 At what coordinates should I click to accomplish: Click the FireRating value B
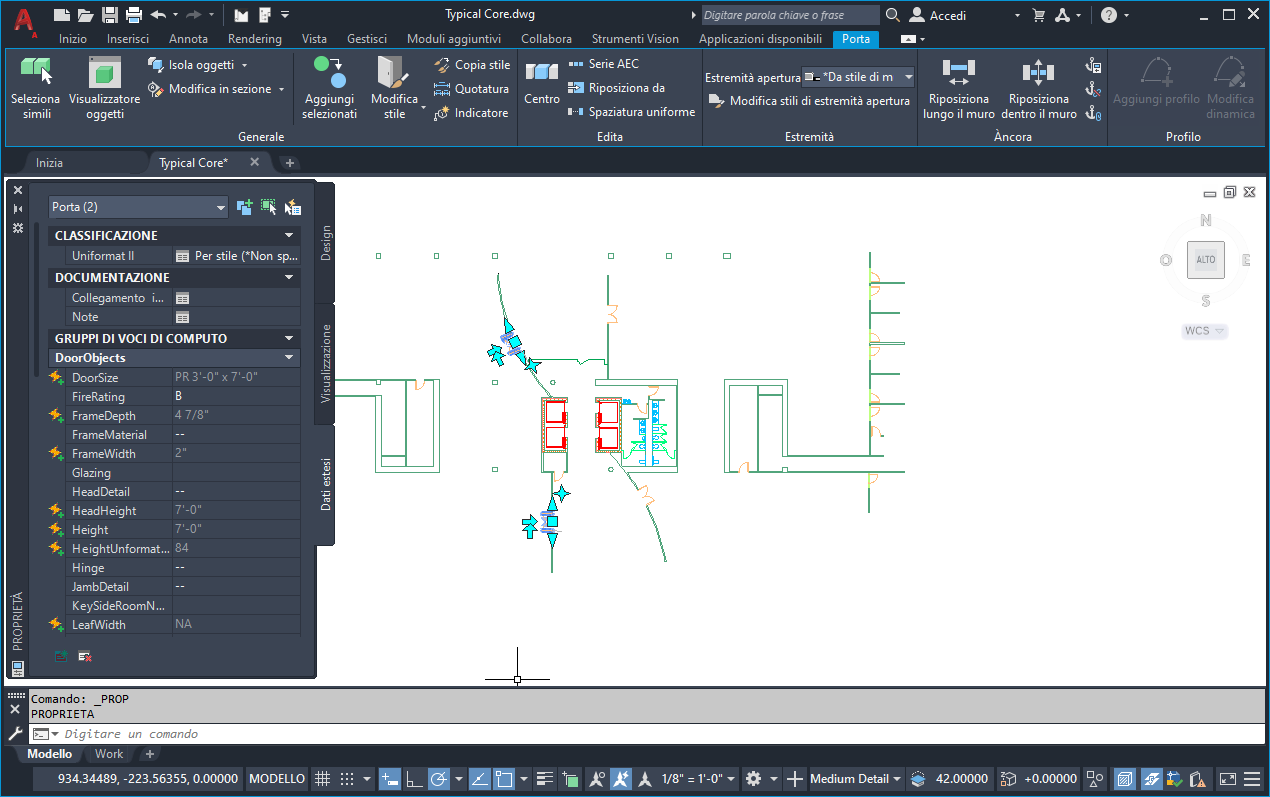click(236, 397)
